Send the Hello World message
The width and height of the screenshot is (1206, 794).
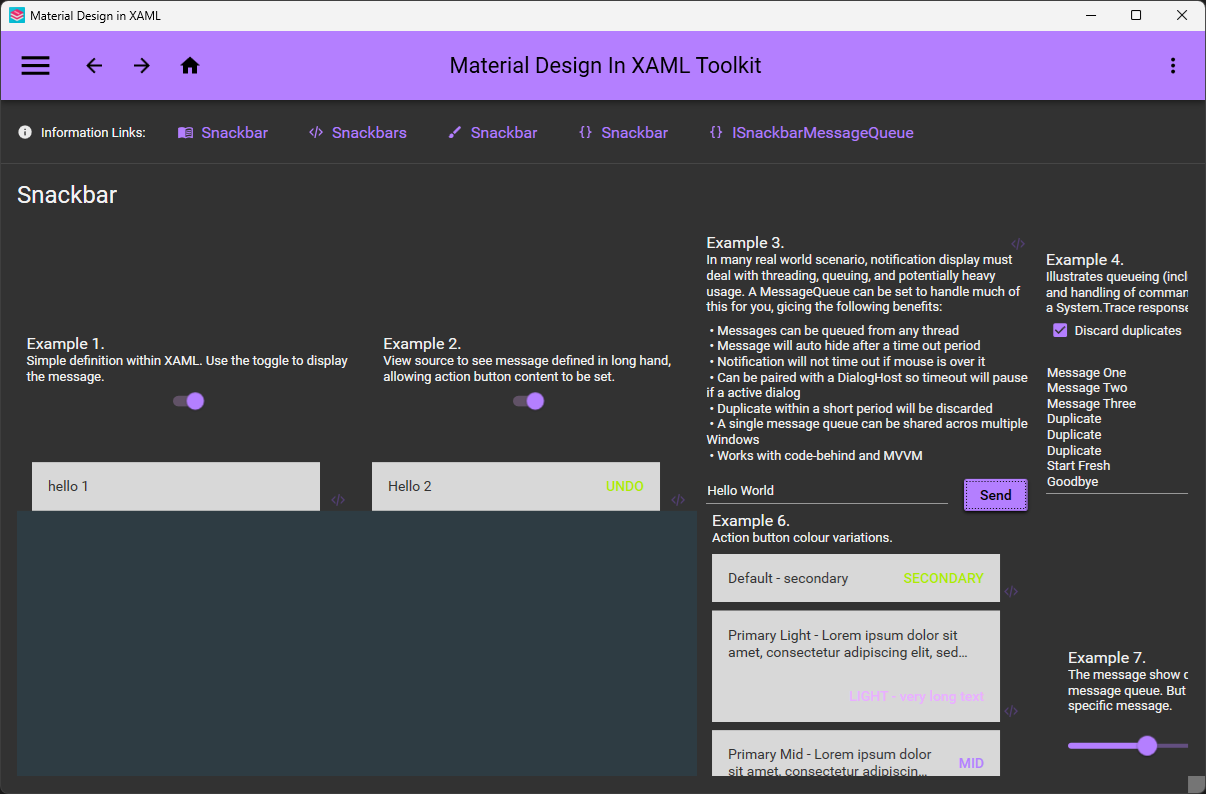[x=996, y=495]
